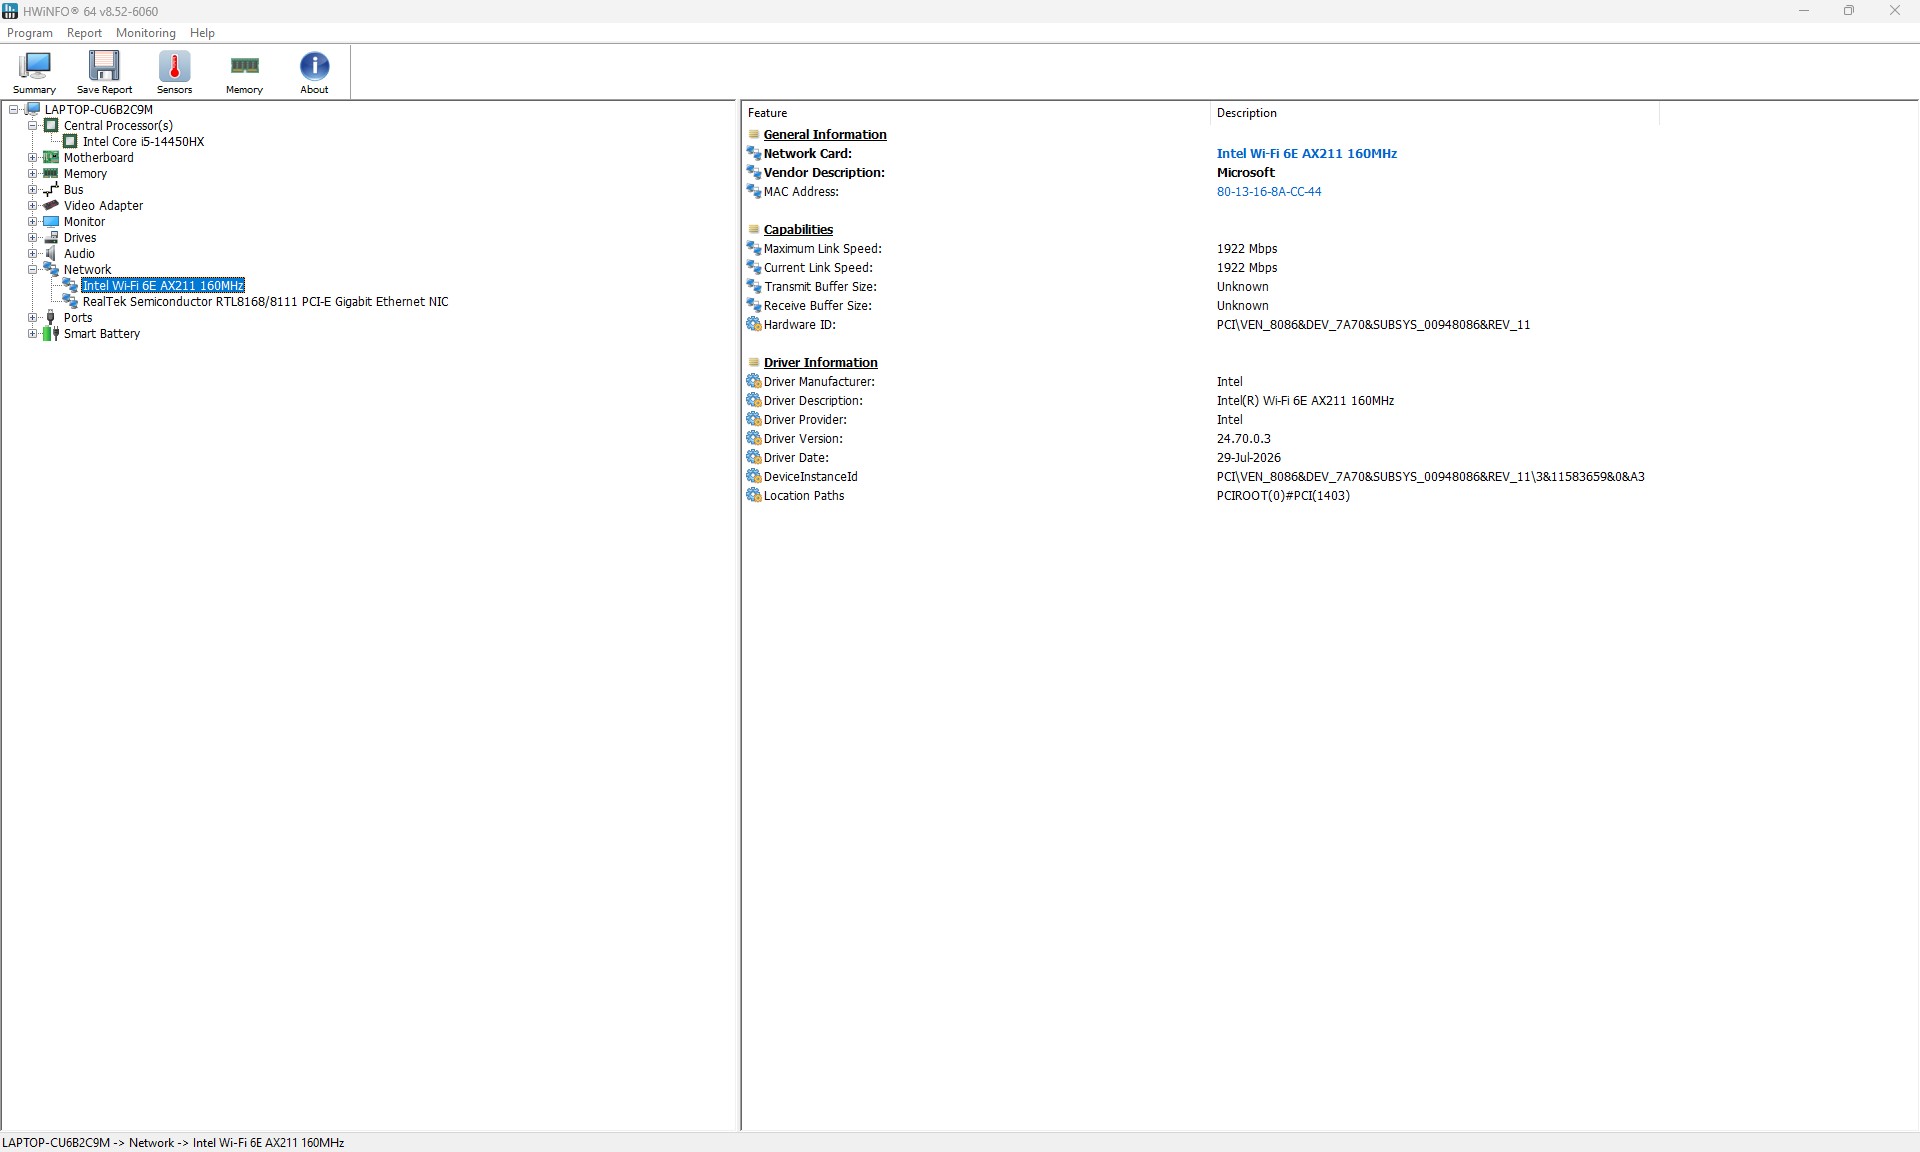Viewport: 1920px width, 1152px height.
Task: Select Intel Wi-Fi 6E AX211 tree item
Action: tap(163, 285)
